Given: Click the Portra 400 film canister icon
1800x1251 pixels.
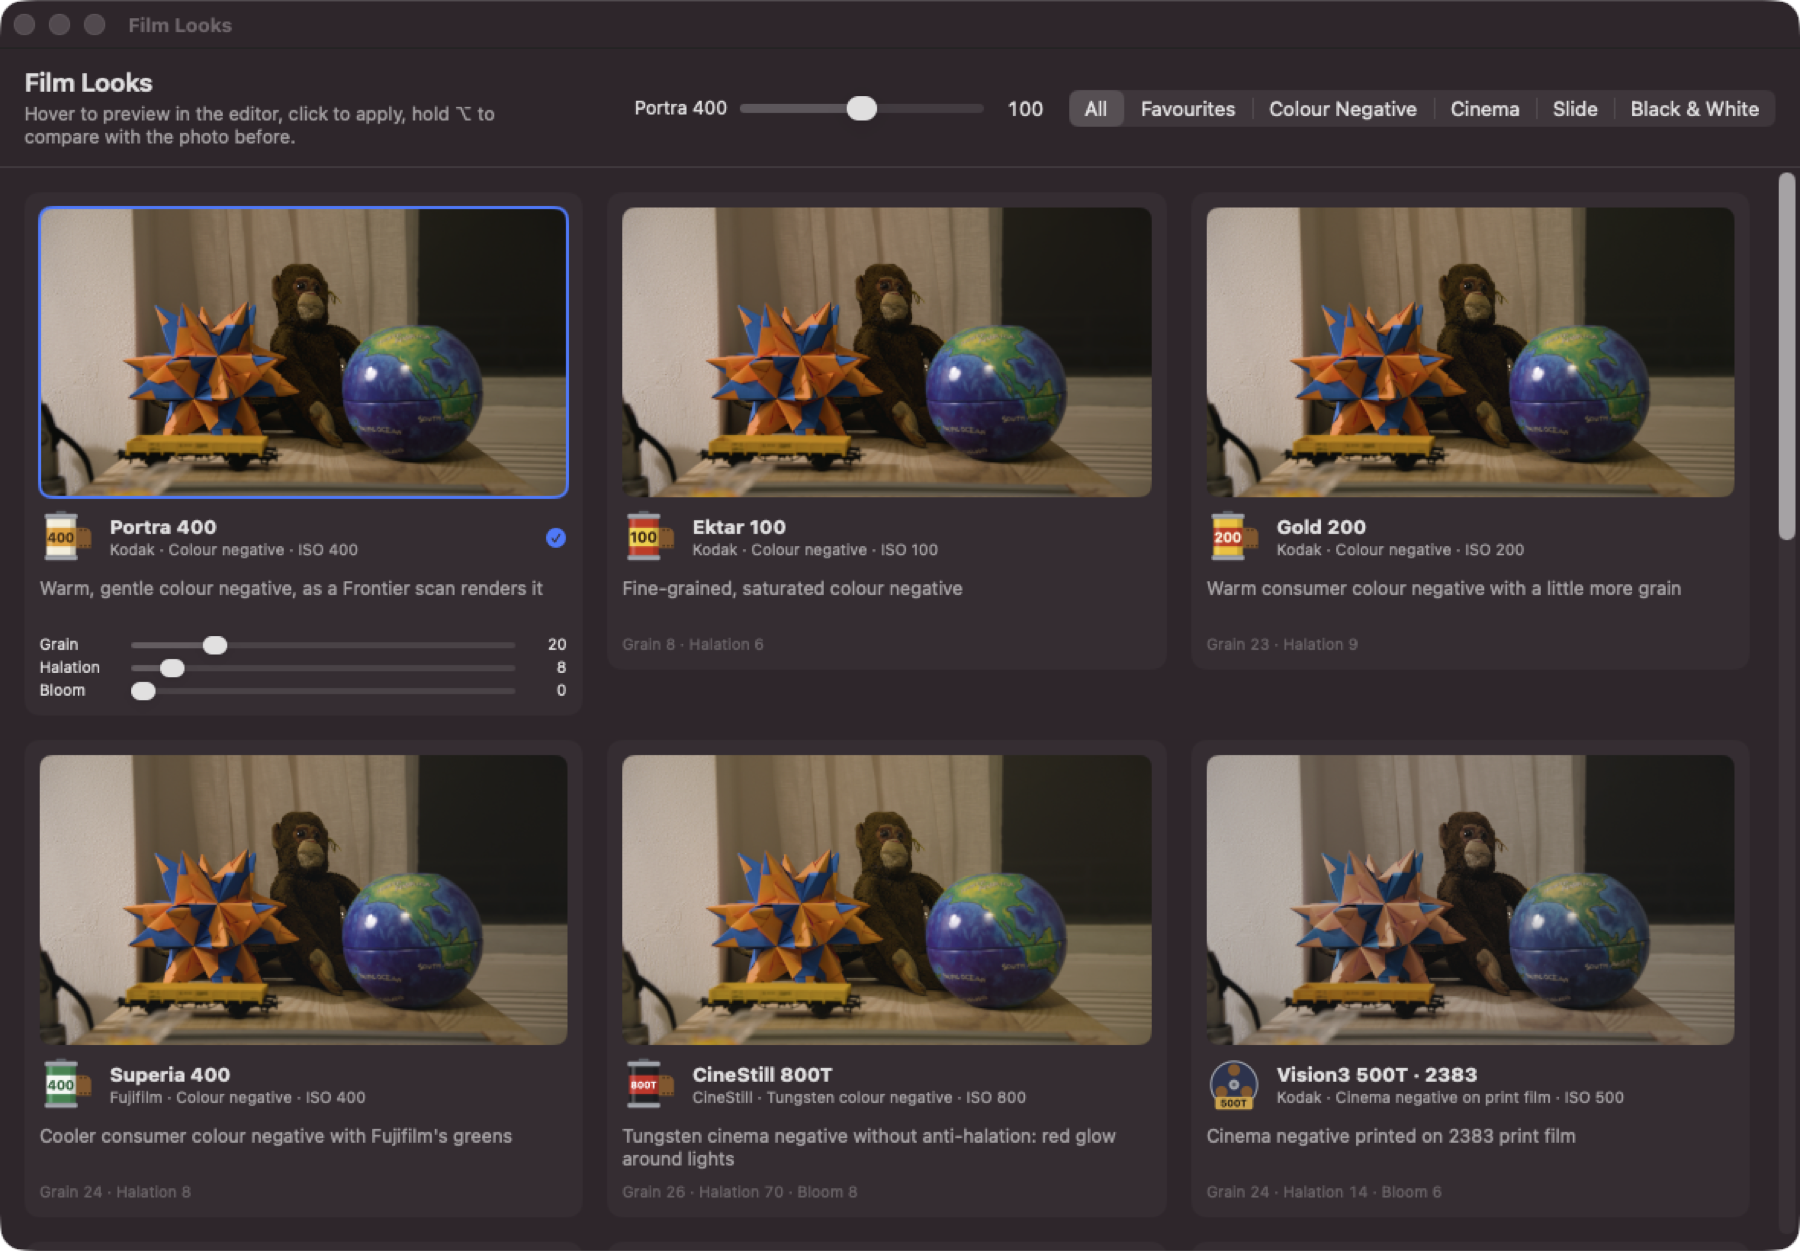Looking at the screenshot, I should pyautogui.click(x=67, y=537).
